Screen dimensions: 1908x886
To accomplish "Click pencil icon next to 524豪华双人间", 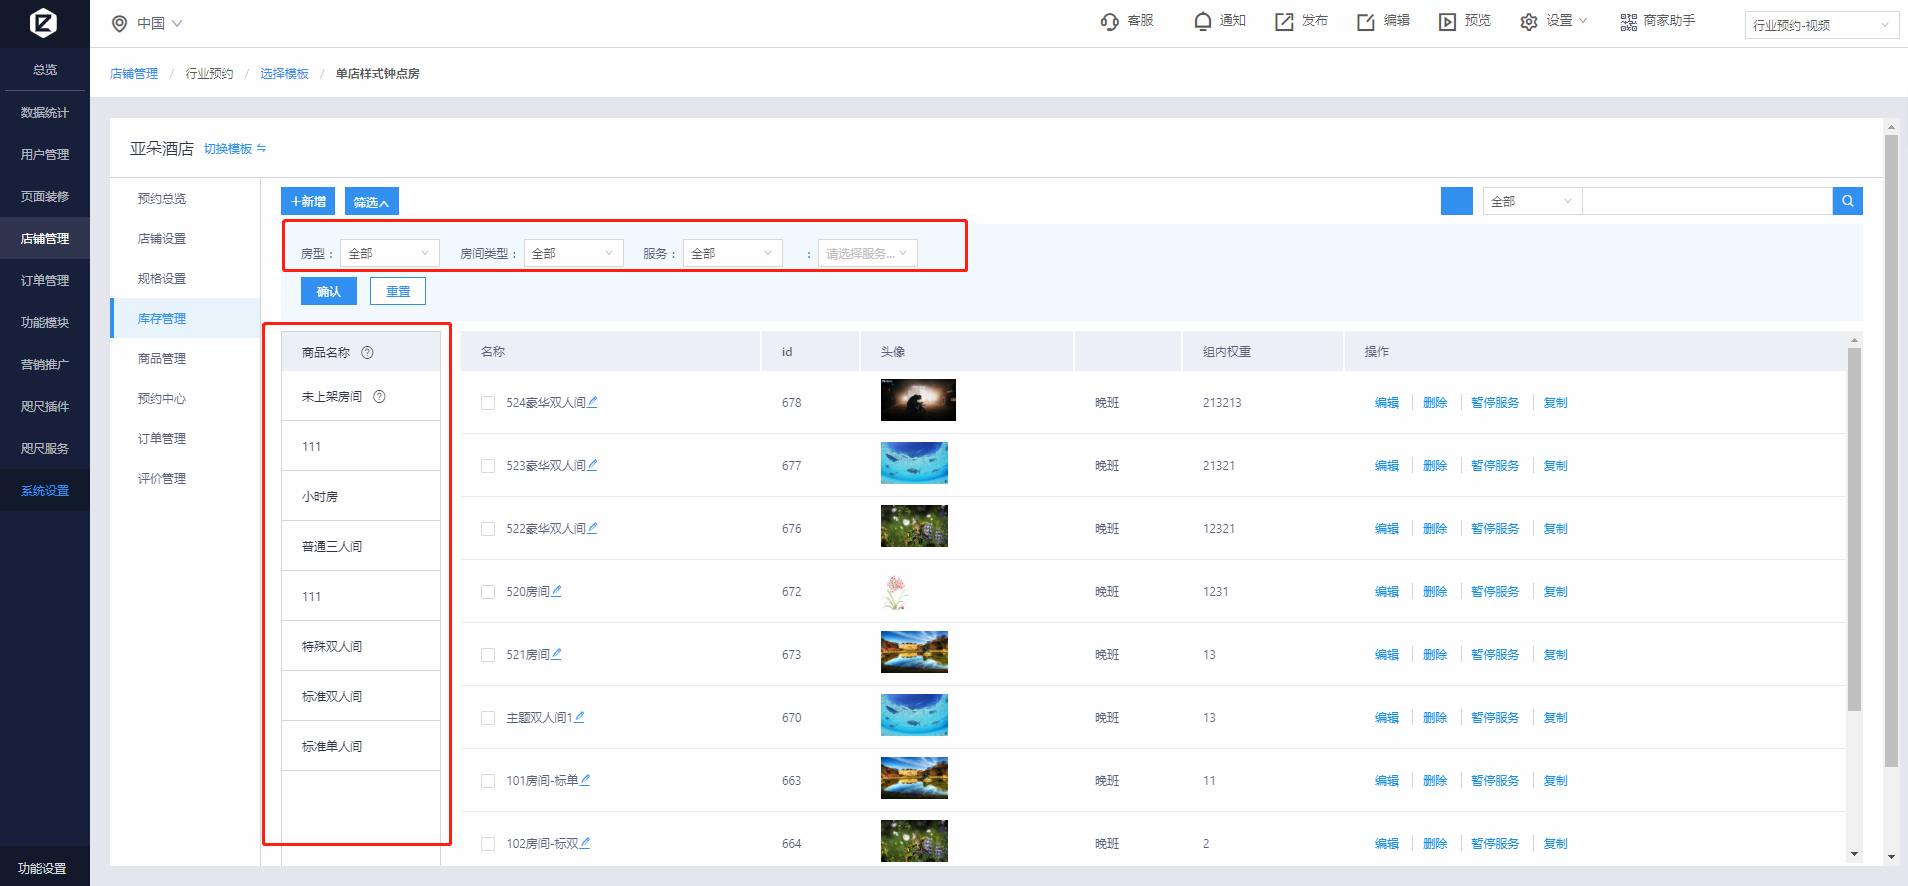I will (x=593, y=402).
